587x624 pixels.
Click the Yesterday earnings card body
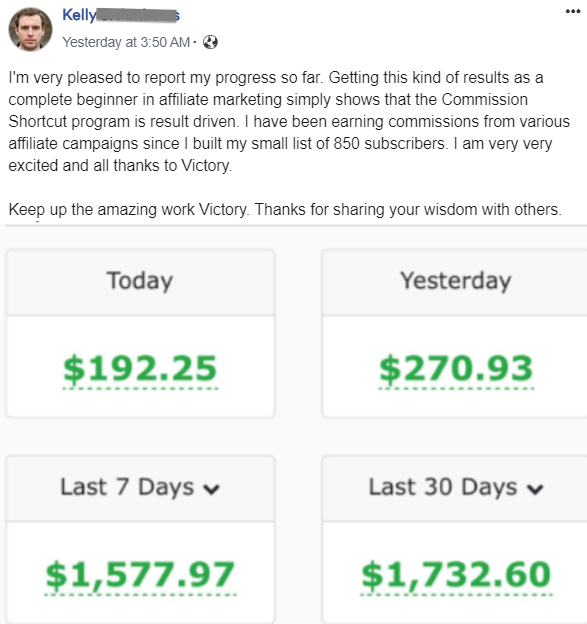(454, 367)
